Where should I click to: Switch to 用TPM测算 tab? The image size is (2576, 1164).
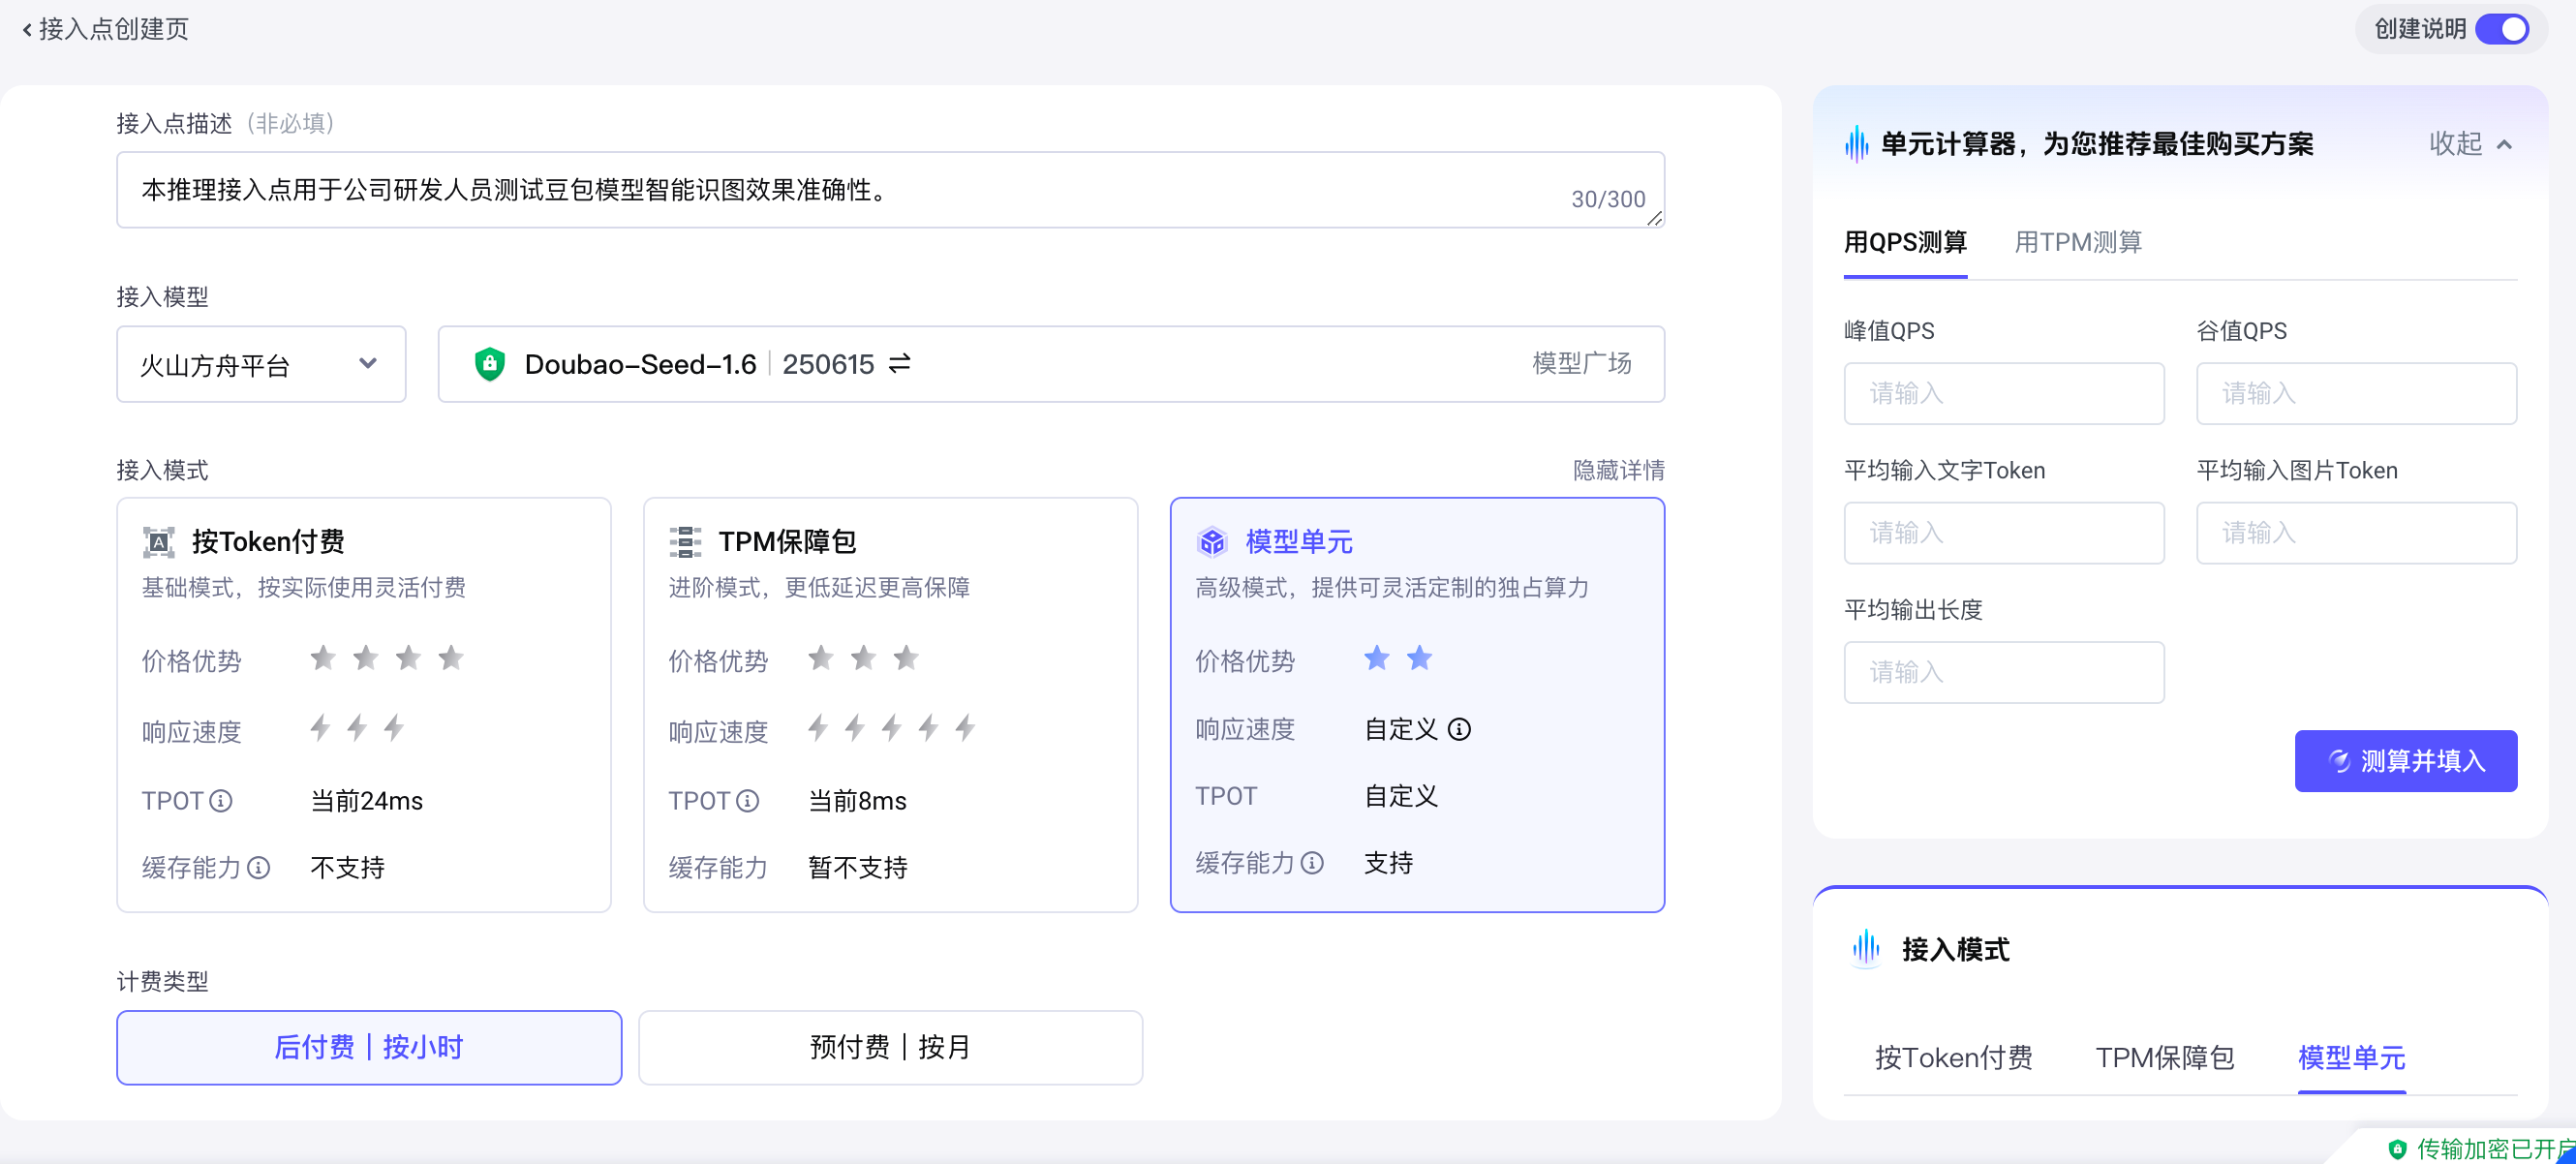tap(2077, 242)
